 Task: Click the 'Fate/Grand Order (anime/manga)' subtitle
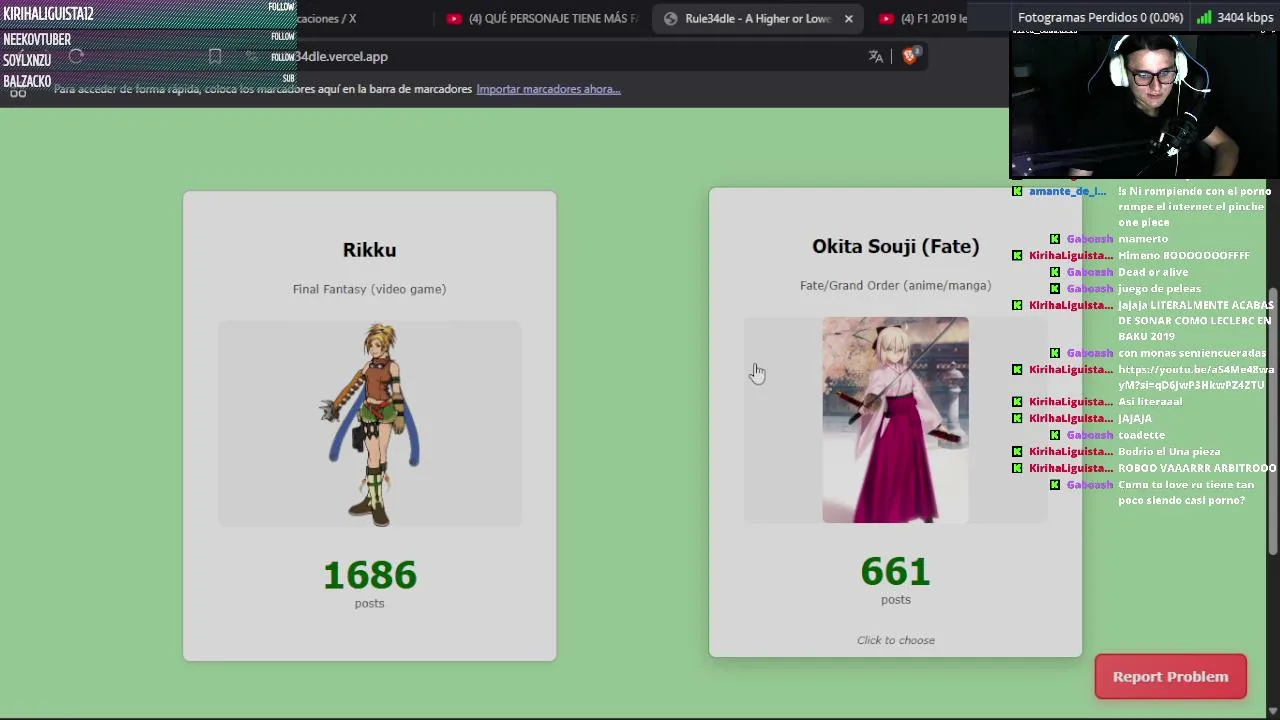coord(895,285)
